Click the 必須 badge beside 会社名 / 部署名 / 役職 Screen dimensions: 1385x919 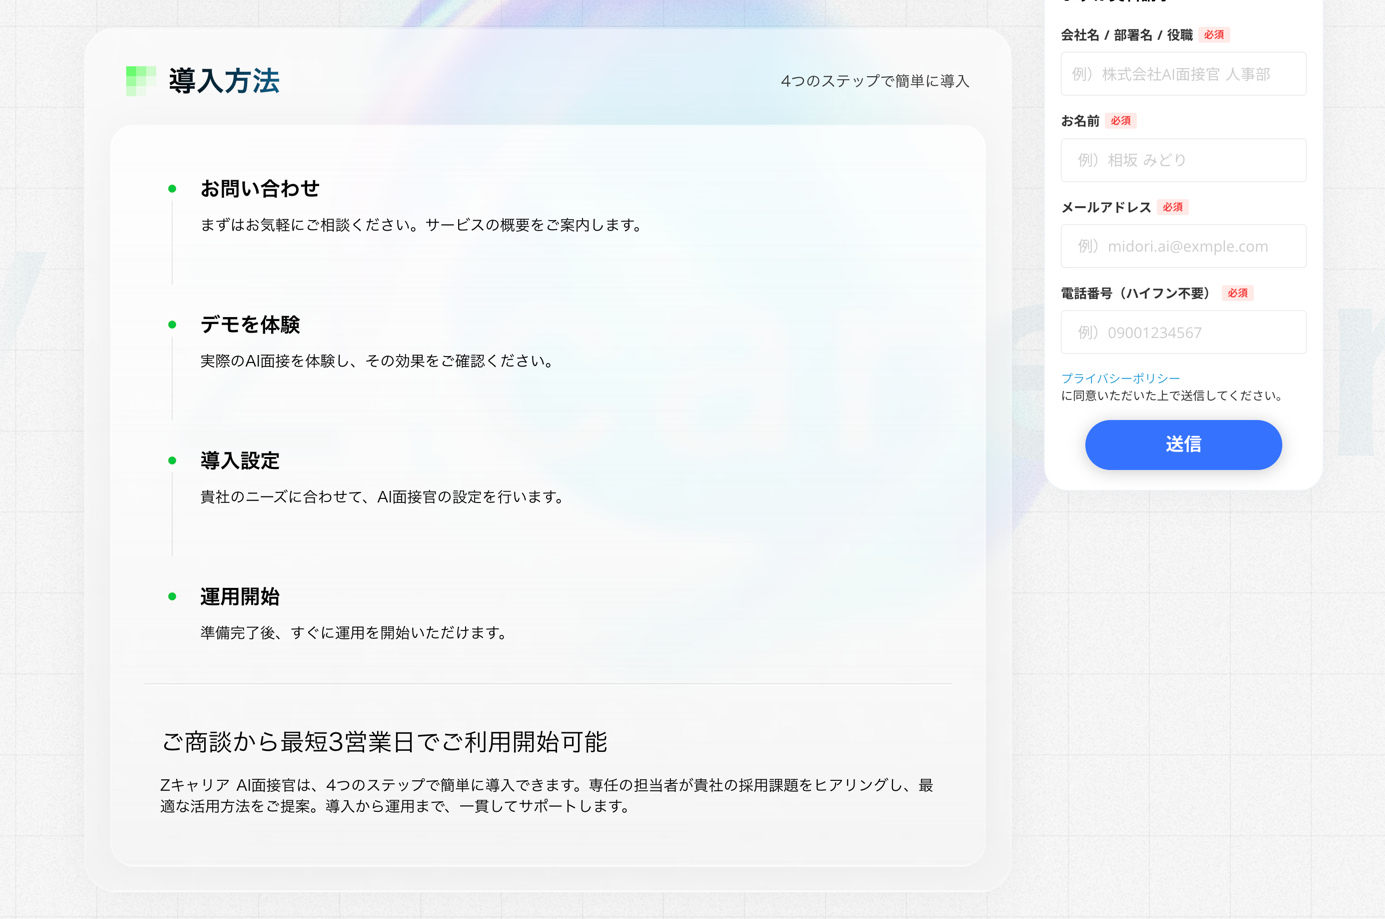coord(1214,35)
